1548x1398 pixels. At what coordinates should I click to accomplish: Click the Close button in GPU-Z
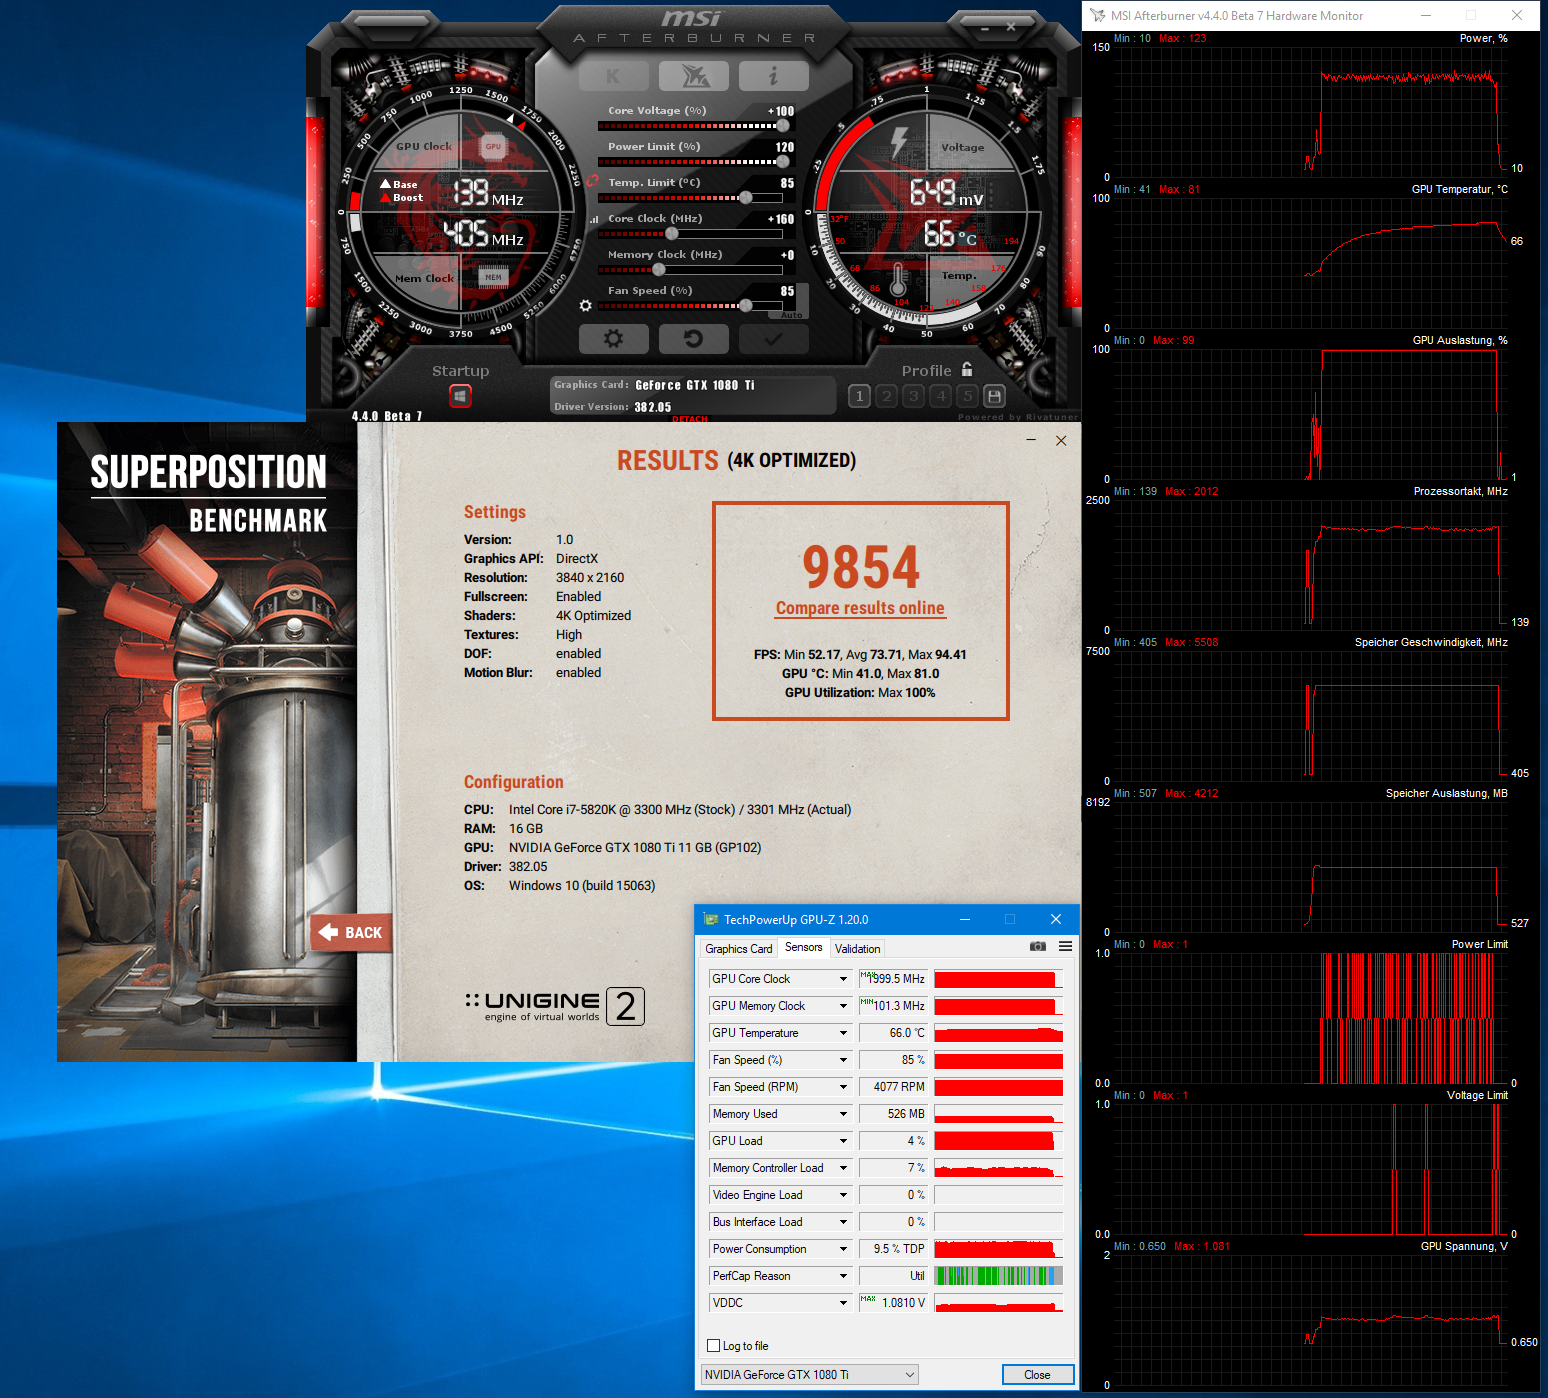click(1038, 1375)
